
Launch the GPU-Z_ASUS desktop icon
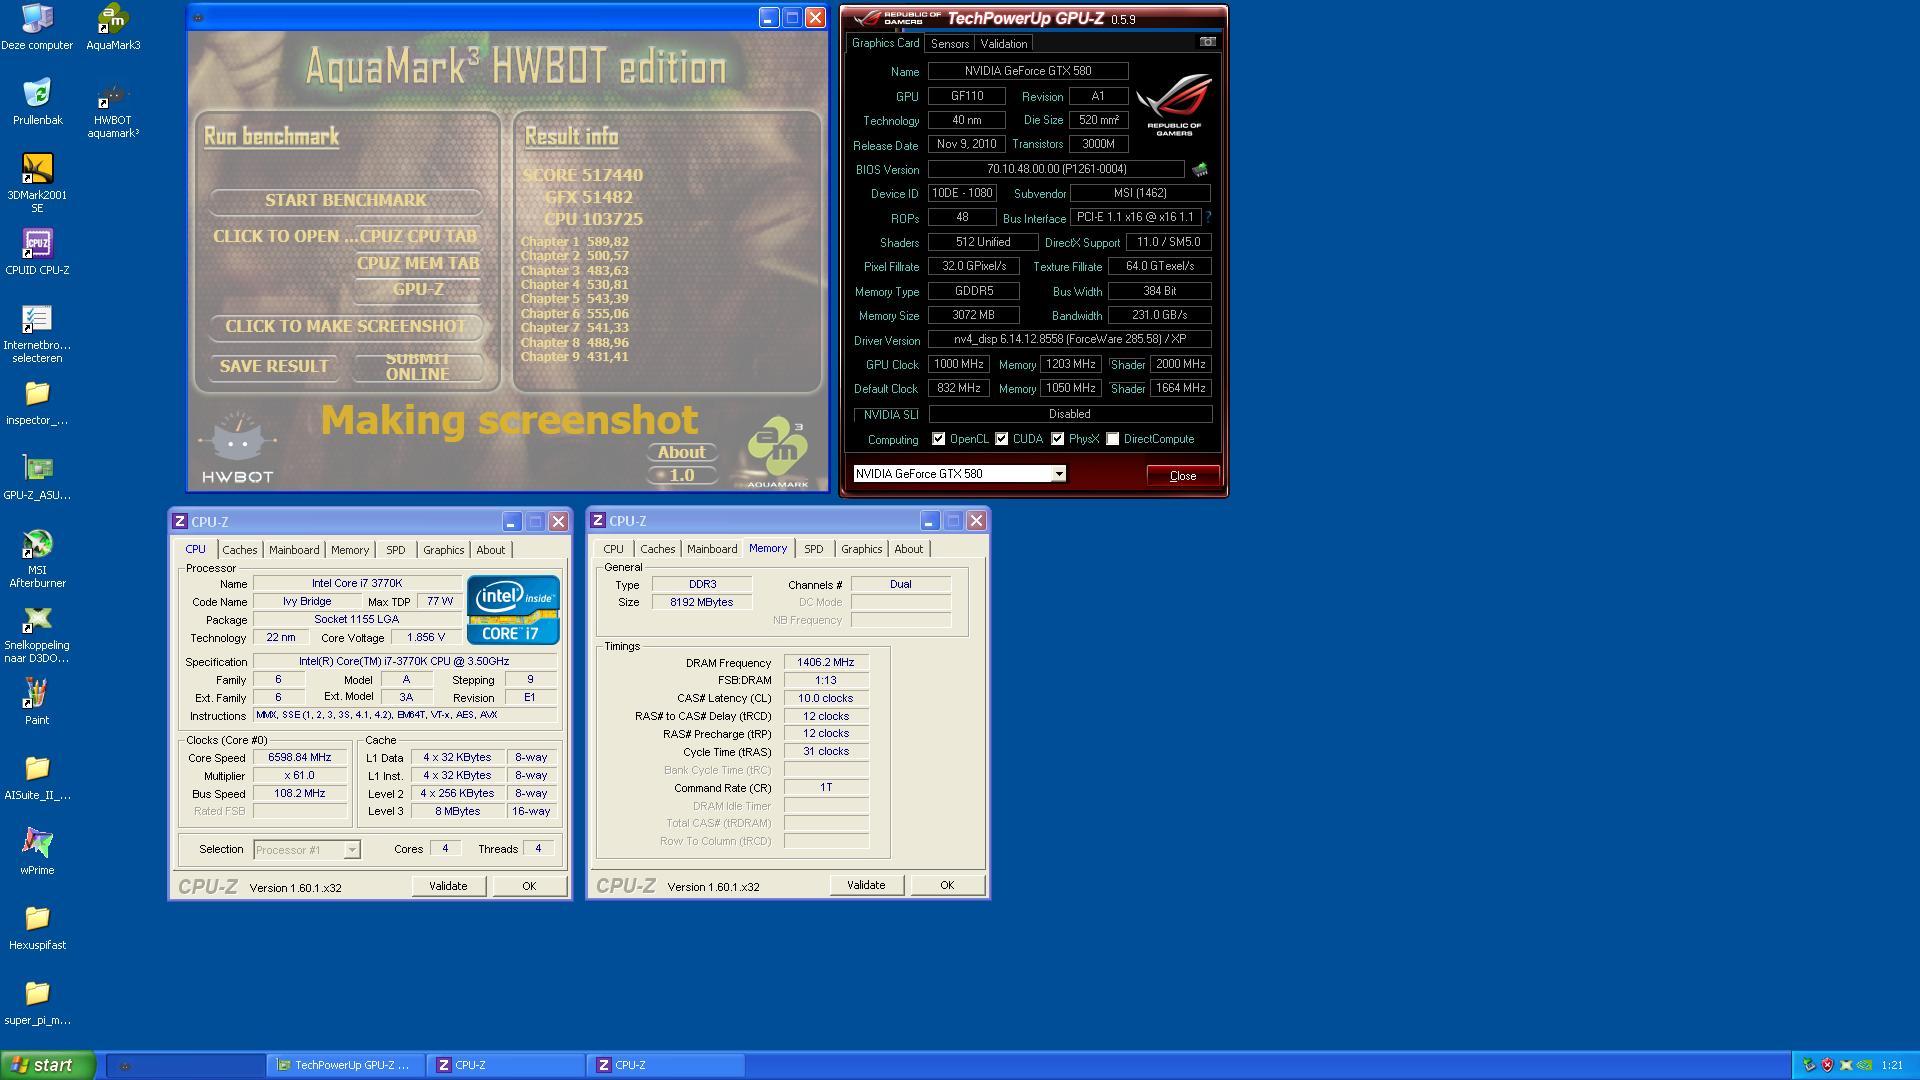coord(37,477)
